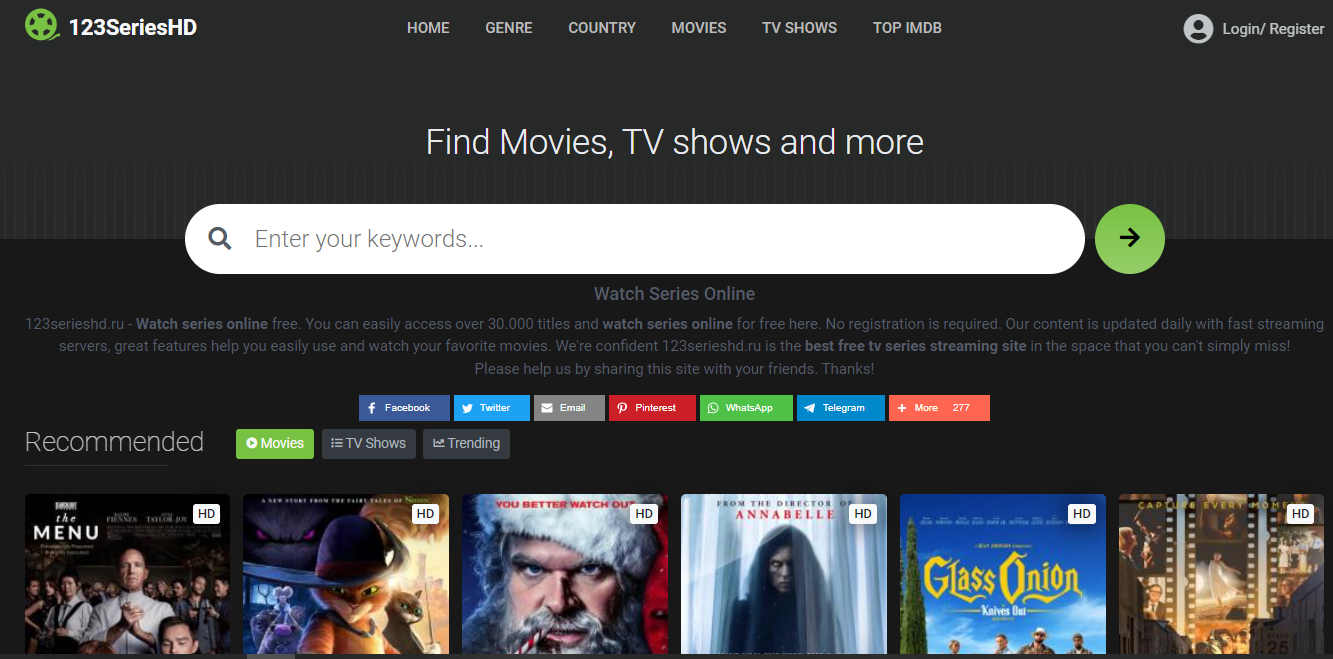Click the share count 277
The image size is (1333, 659).
click(x=961, y=408)
